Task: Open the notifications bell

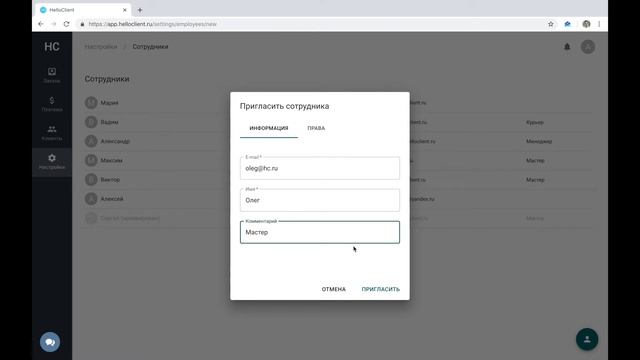Action: 567,47
